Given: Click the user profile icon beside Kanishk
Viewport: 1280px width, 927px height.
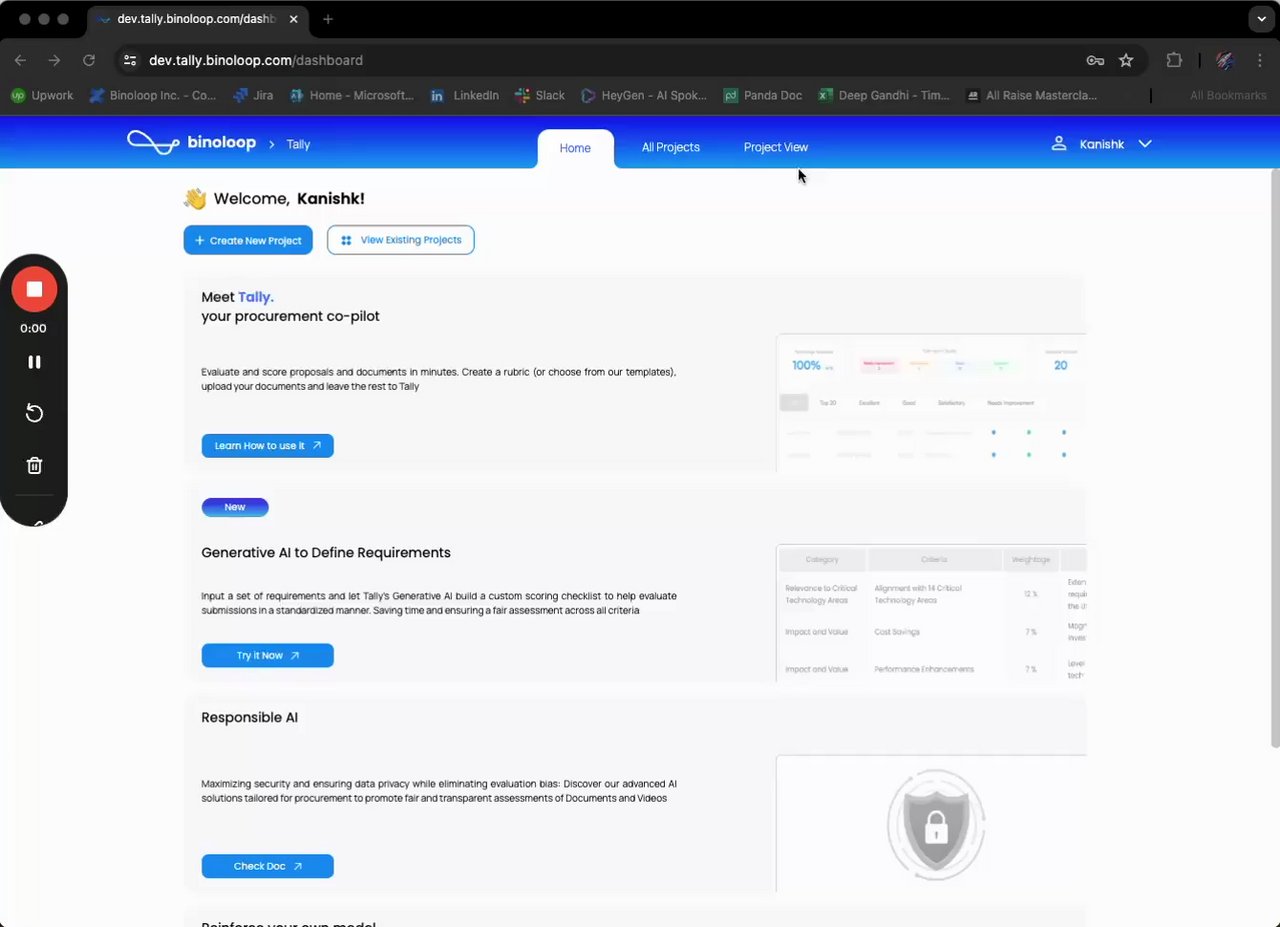Looking at the screenshot, I should click(1059, 144).
